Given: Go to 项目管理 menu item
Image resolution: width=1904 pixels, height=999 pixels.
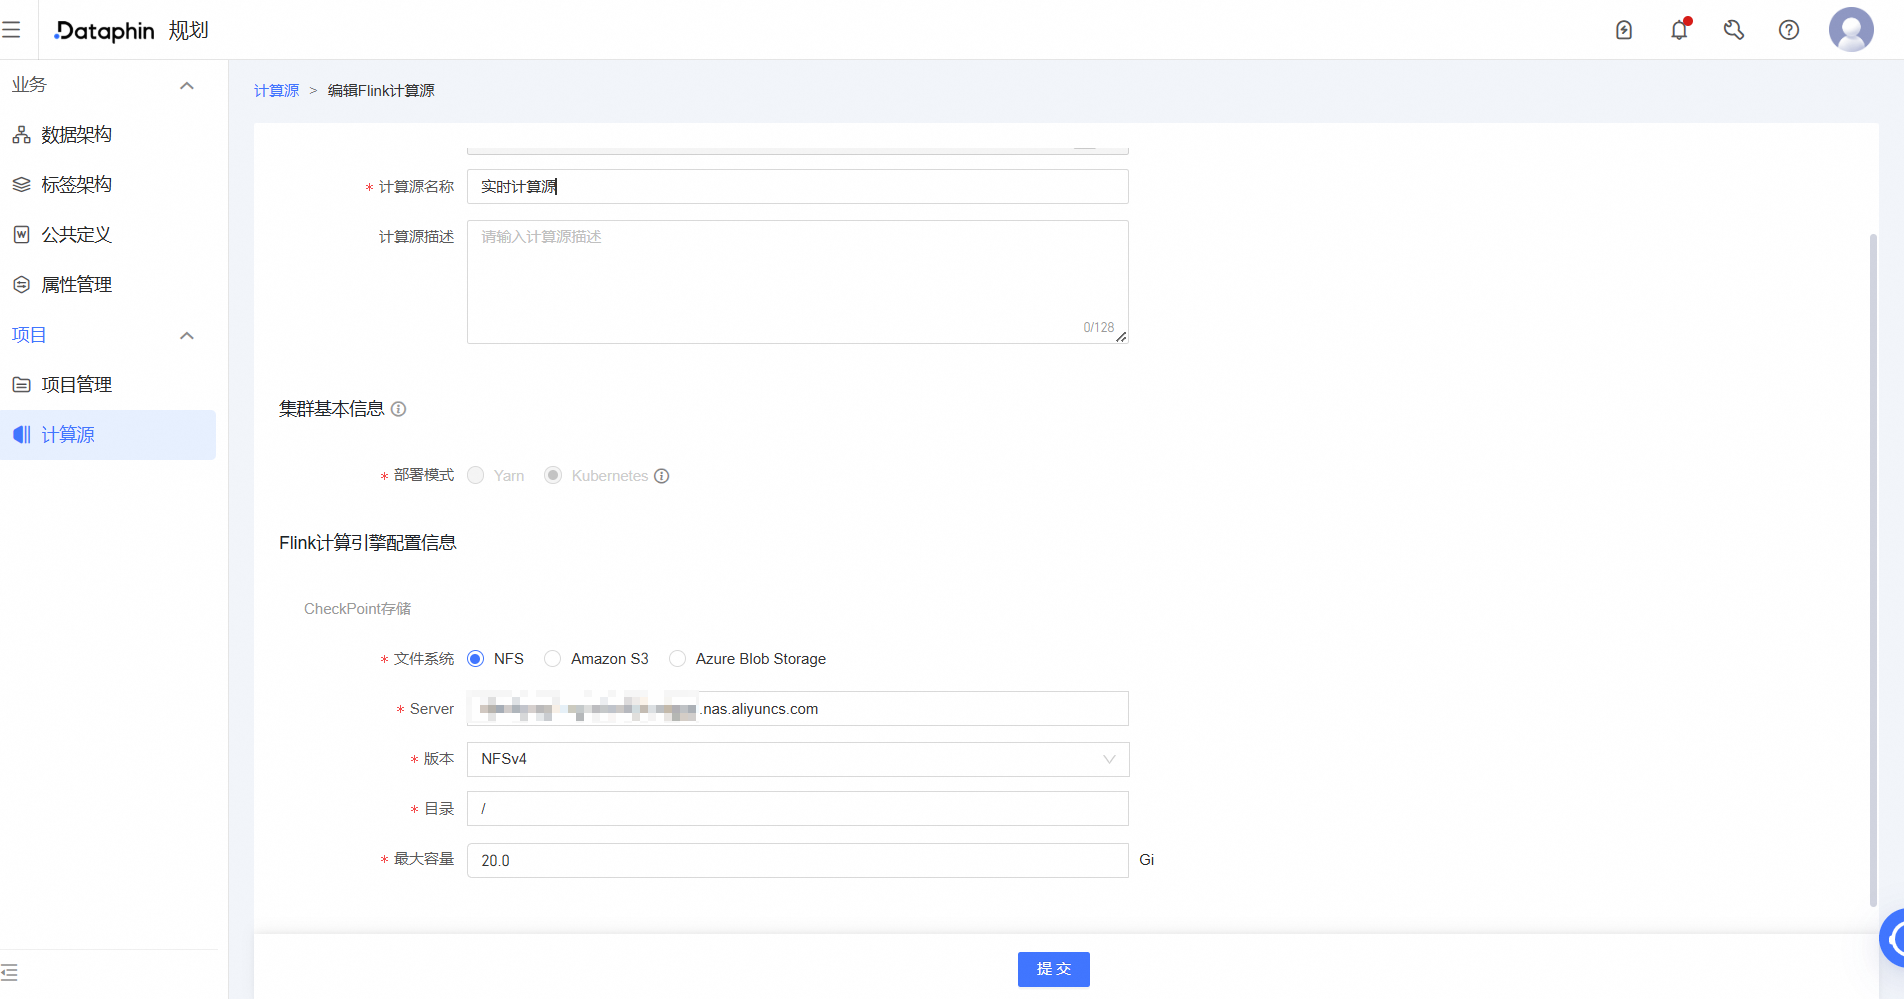Looking at the screenshot, I should pos(76,385).
